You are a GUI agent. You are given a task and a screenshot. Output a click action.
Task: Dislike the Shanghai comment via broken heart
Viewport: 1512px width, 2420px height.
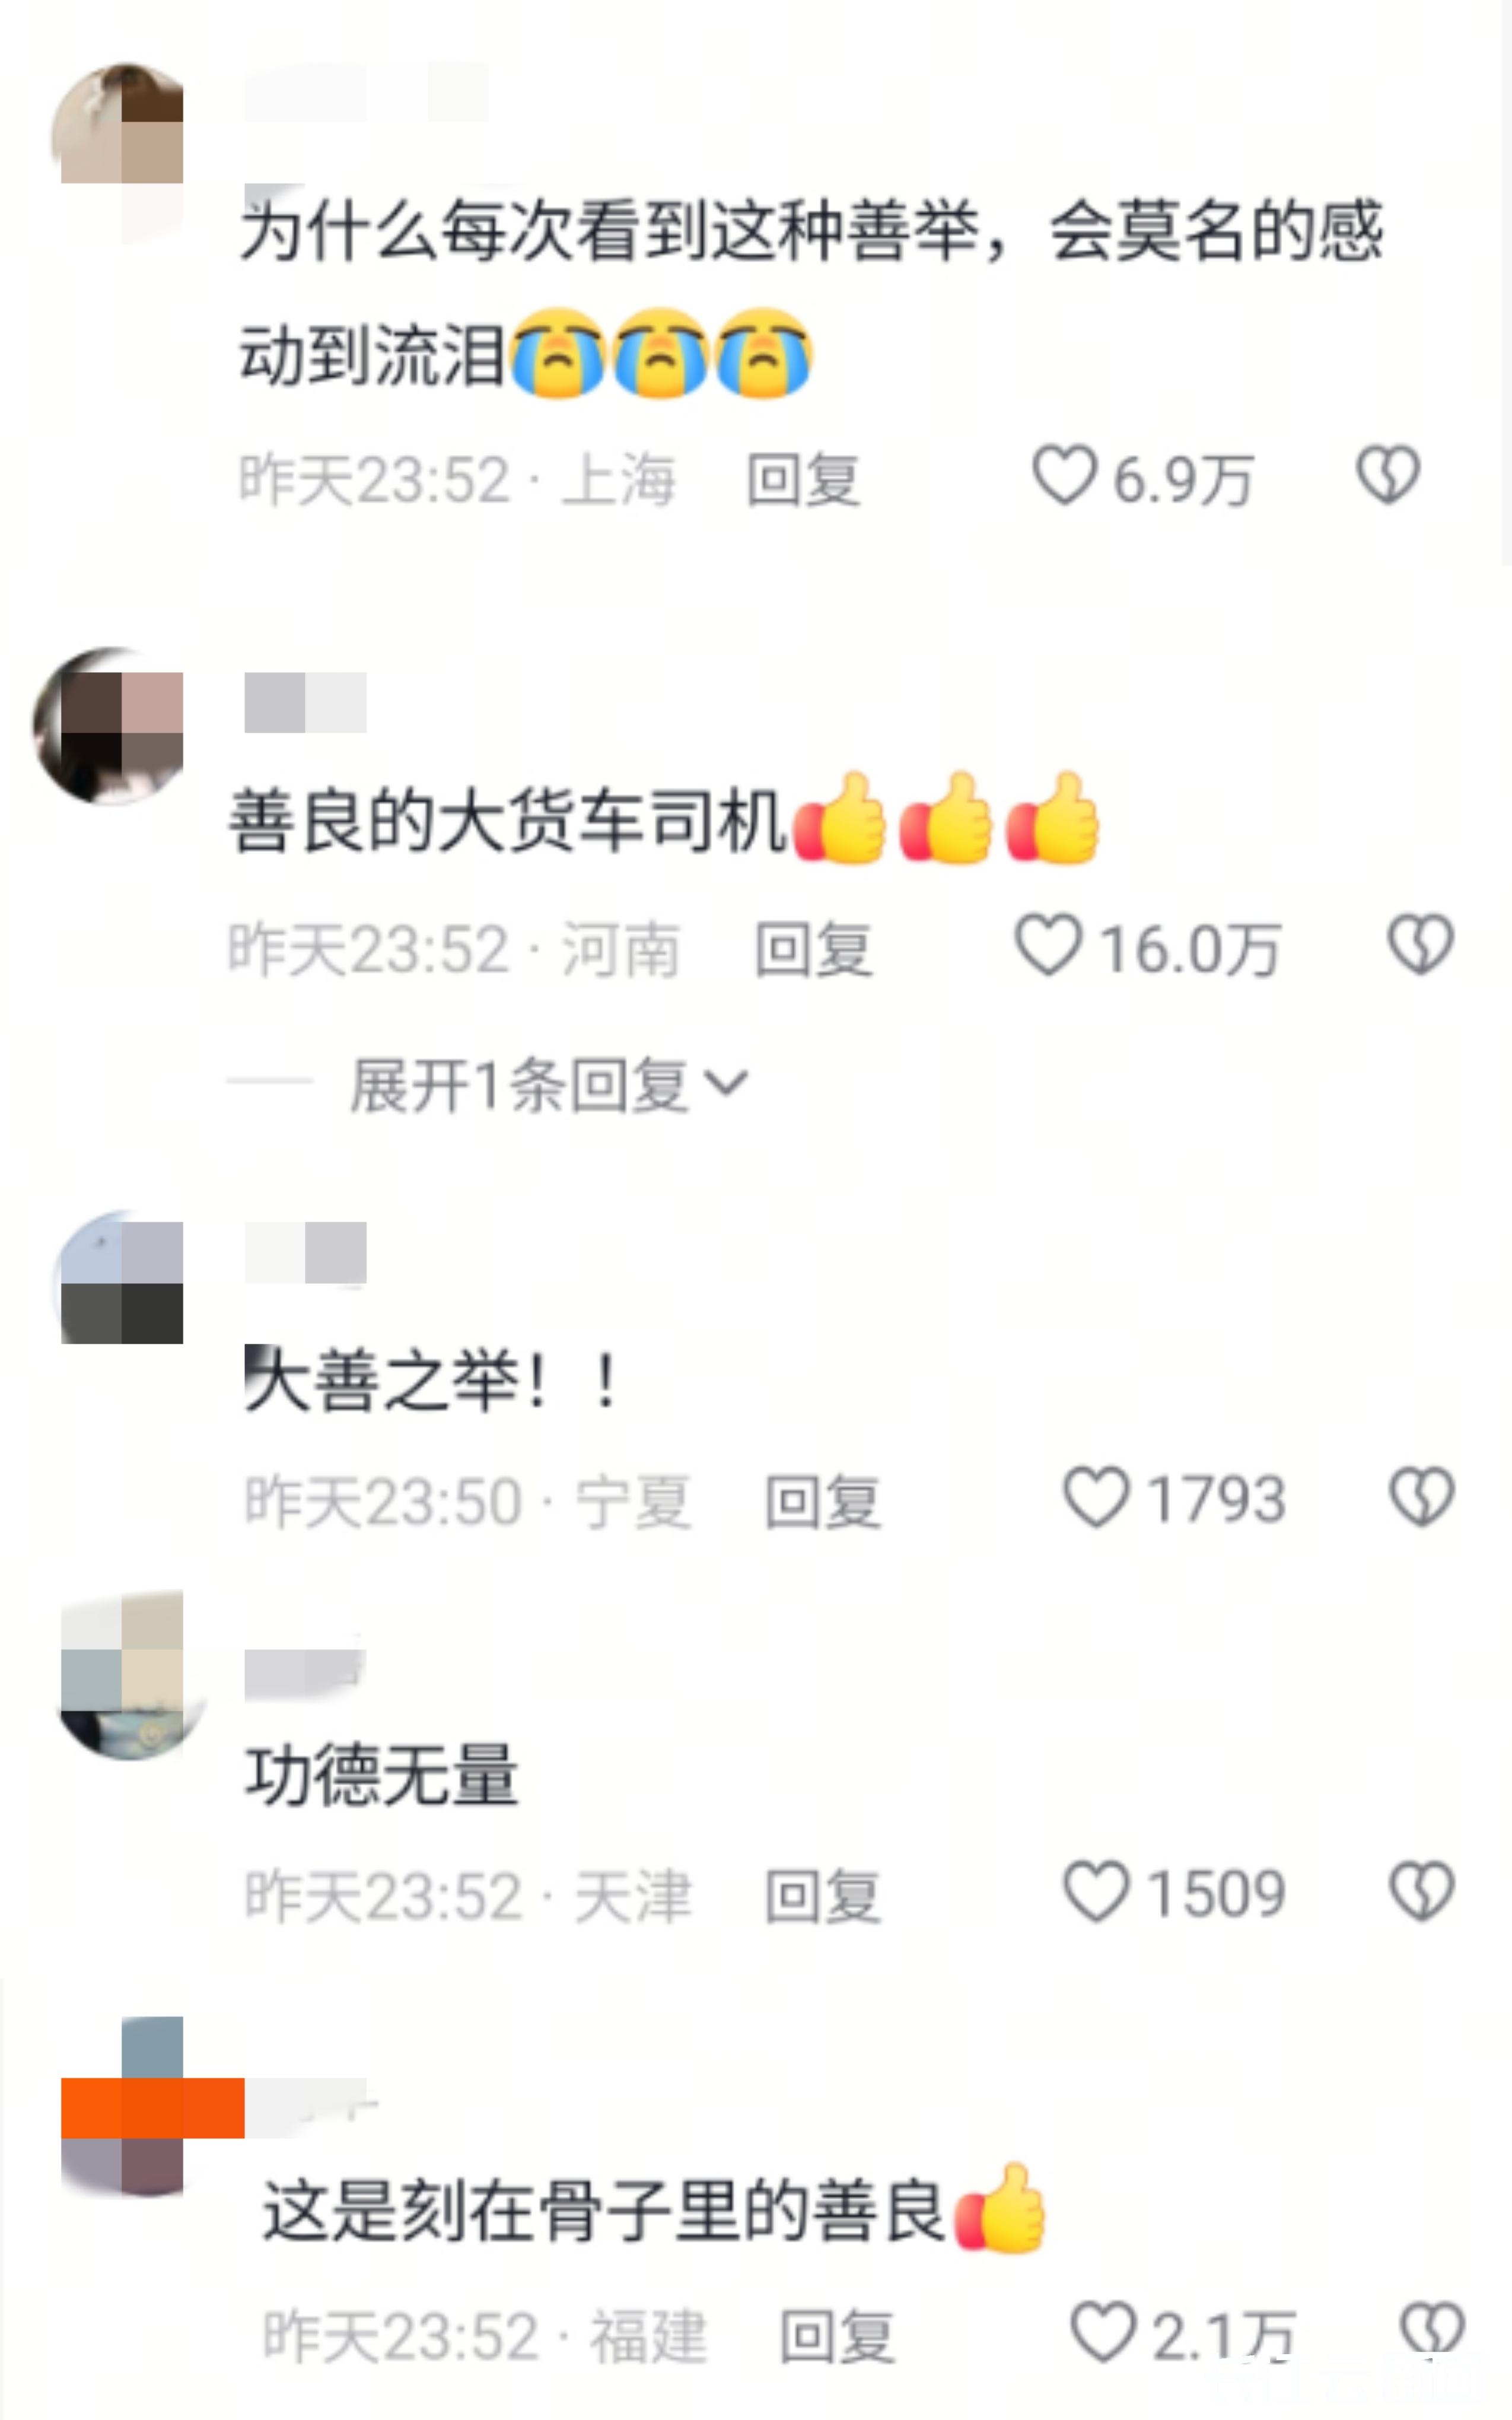1388,475
